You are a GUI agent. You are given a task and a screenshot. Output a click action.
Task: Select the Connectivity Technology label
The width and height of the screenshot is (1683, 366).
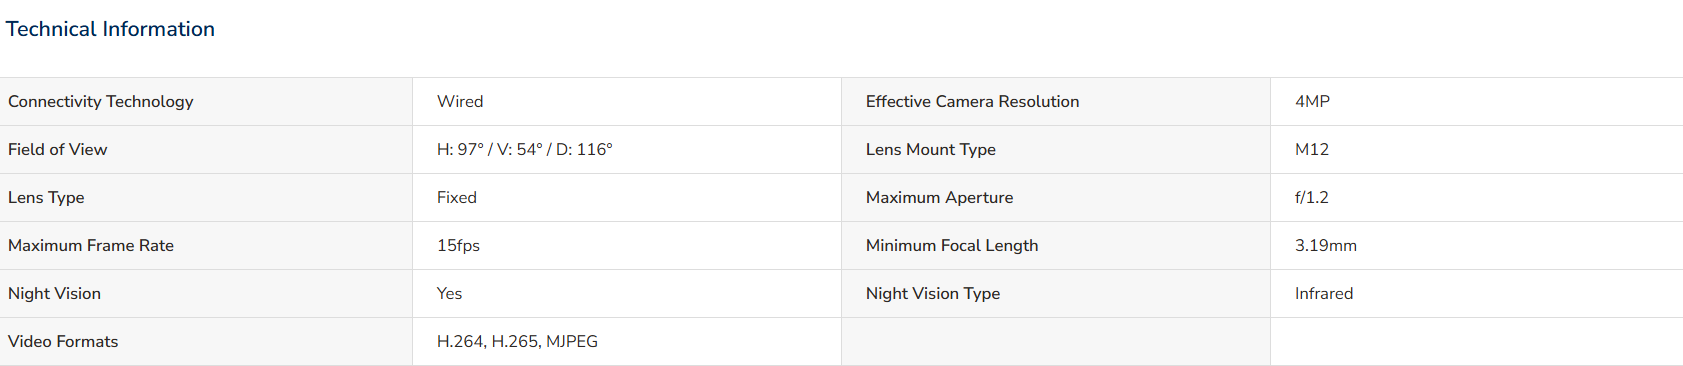pyautogui.click(x=101, y=102)
